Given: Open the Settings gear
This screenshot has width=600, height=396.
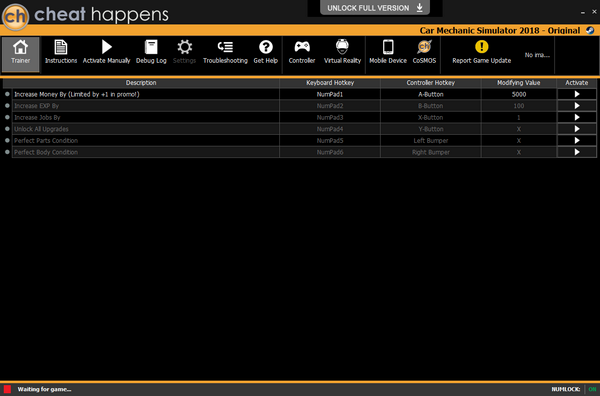Looking at the screenshot, I should (184, 52).
